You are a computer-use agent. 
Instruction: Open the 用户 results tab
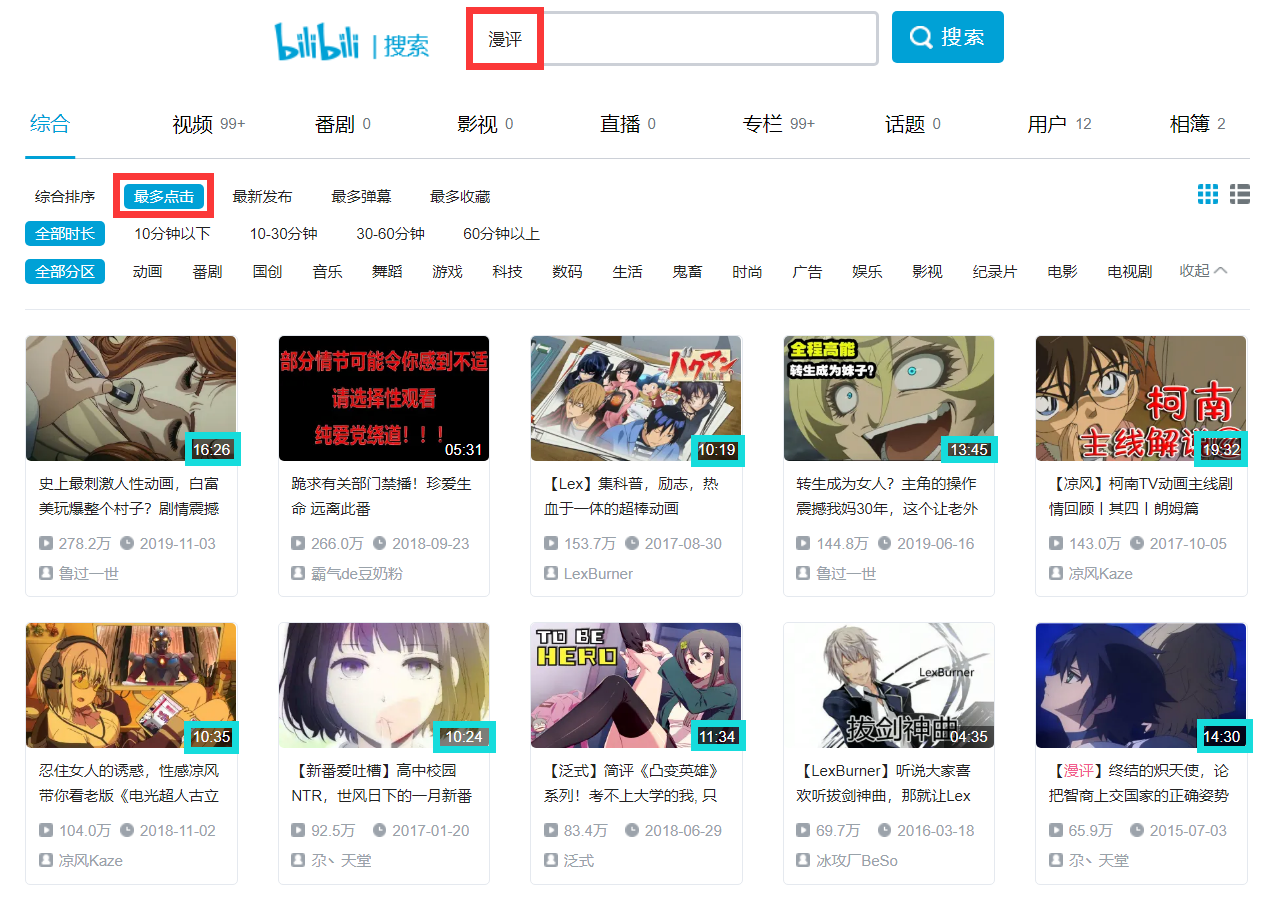click(1059, 124)
